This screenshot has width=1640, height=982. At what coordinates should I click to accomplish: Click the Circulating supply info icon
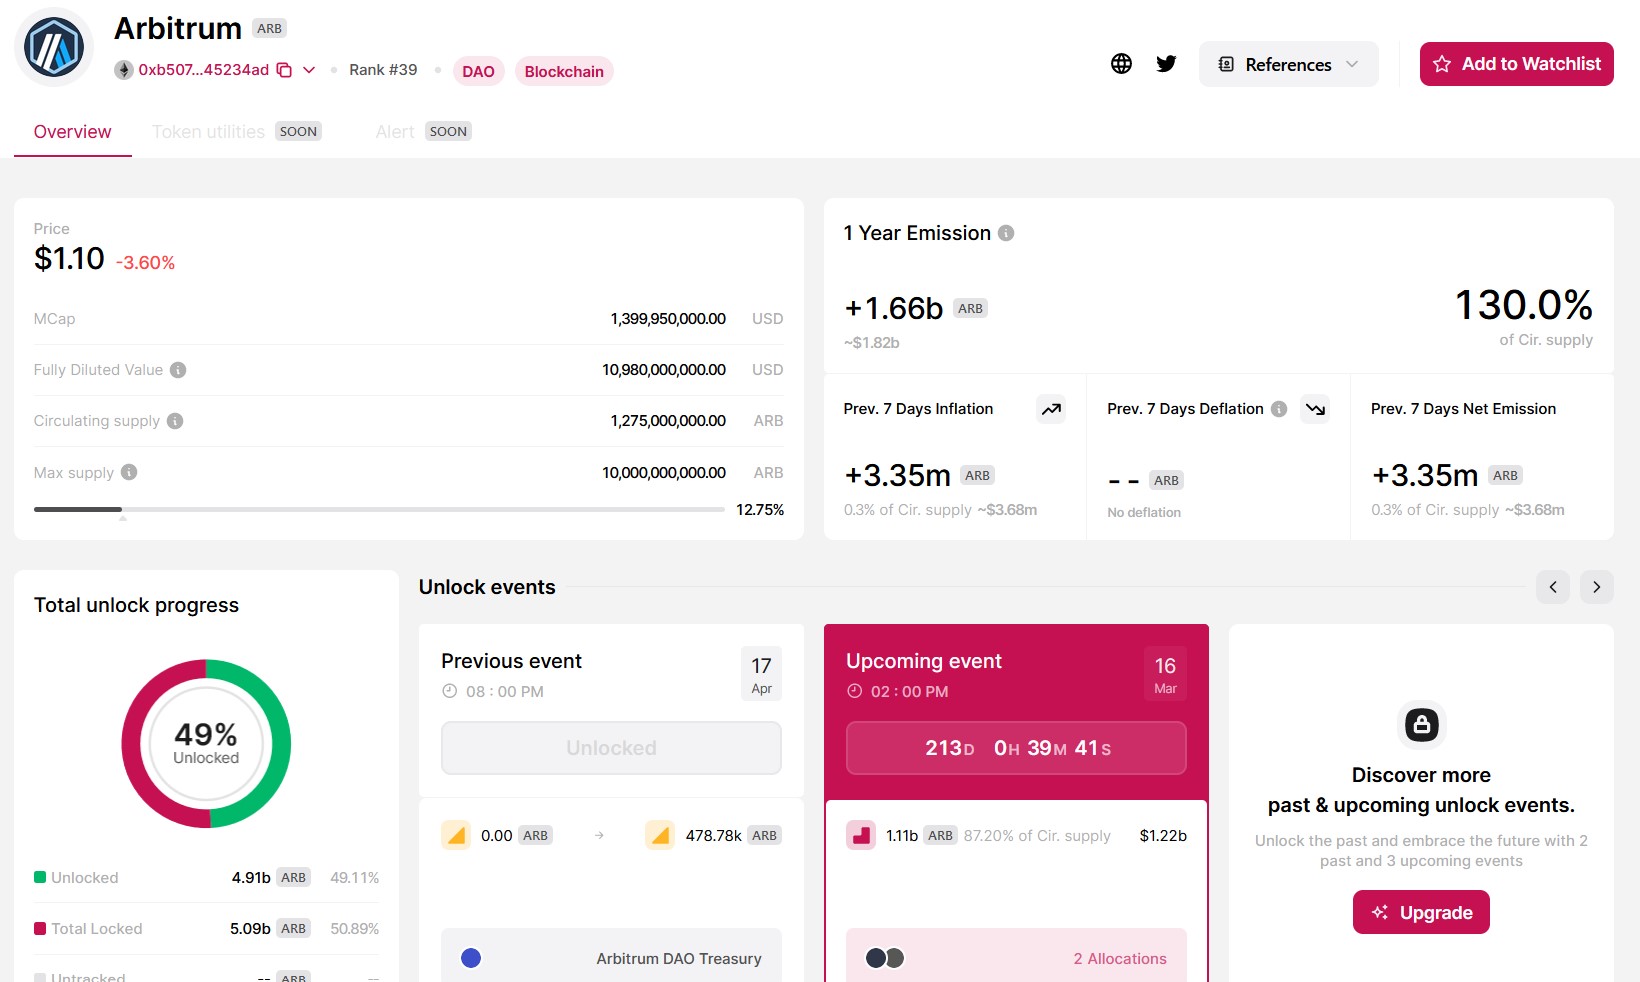coord(175,421)
